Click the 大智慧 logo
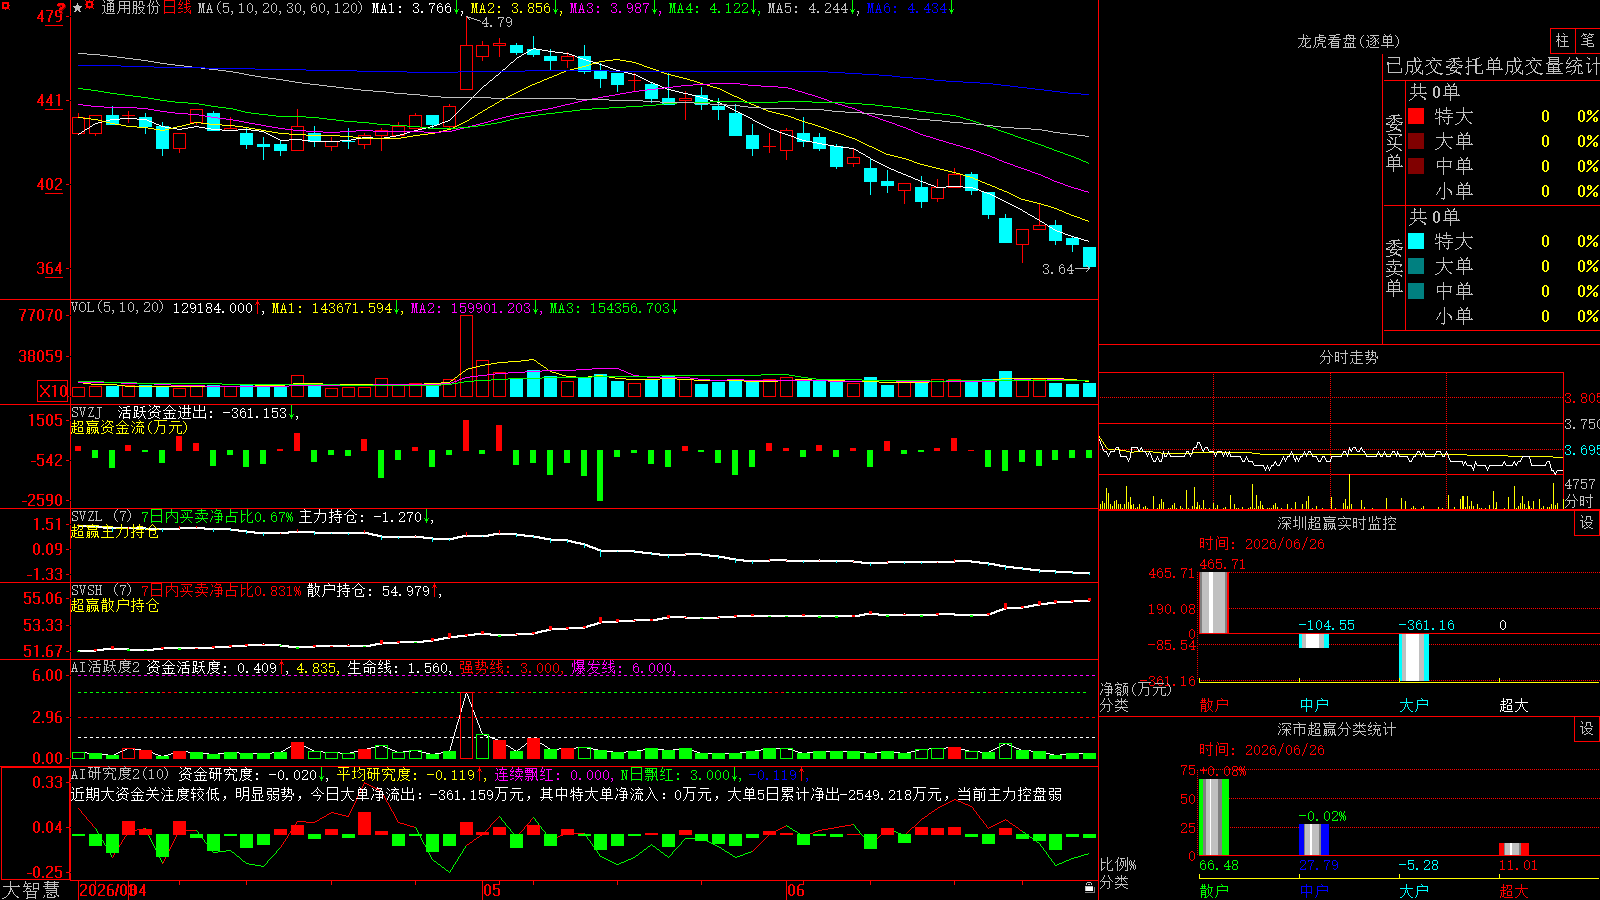1600x900 pixels. (x=31, y=890)
